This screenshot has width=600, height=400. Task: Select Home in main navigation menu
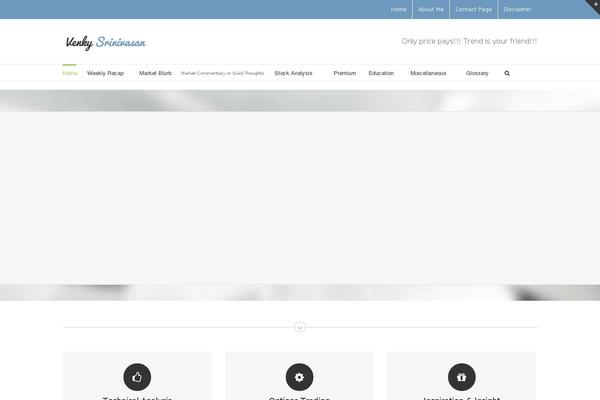[70, 73]
